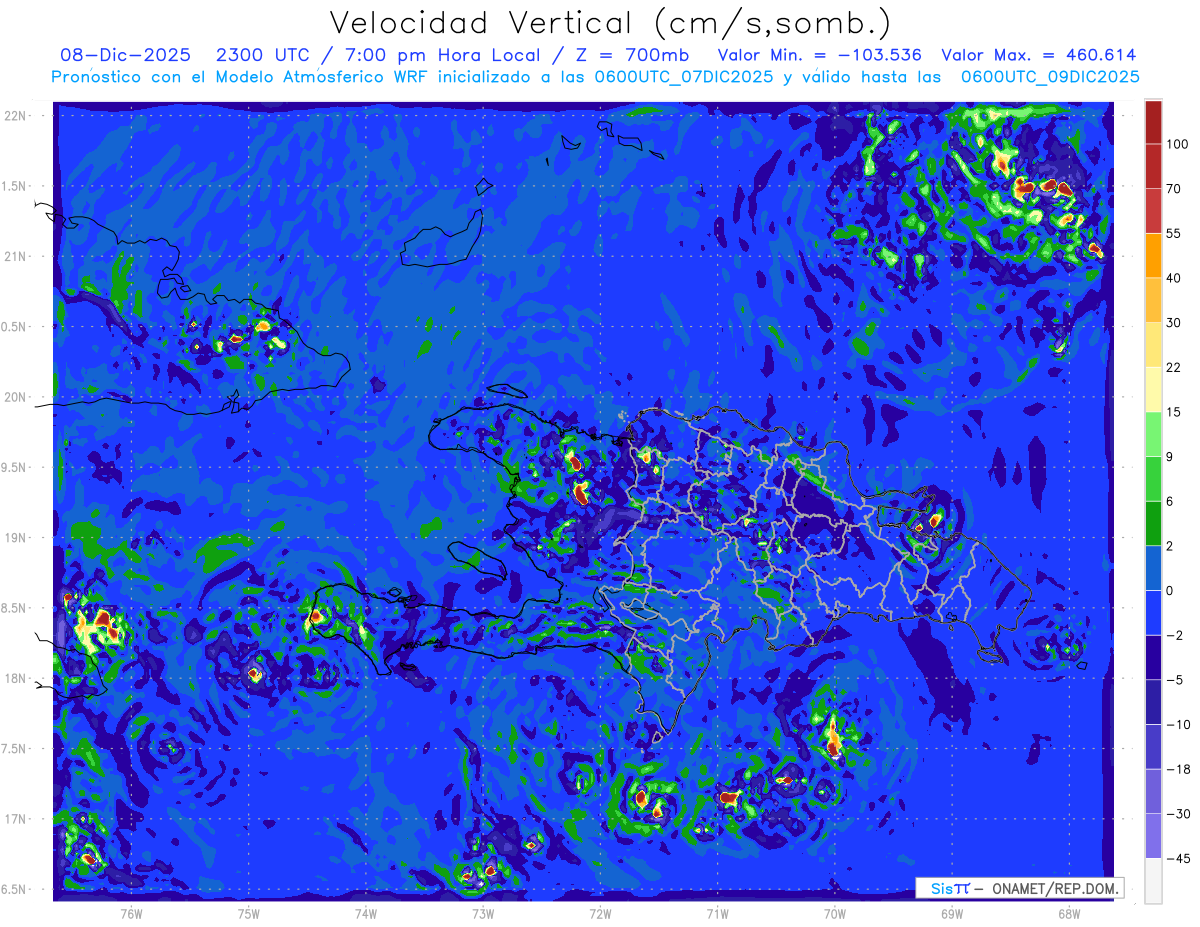Screen dimensions: 1200x927
Task: Click the "68W" longitude label
Action: (1069, 913)
